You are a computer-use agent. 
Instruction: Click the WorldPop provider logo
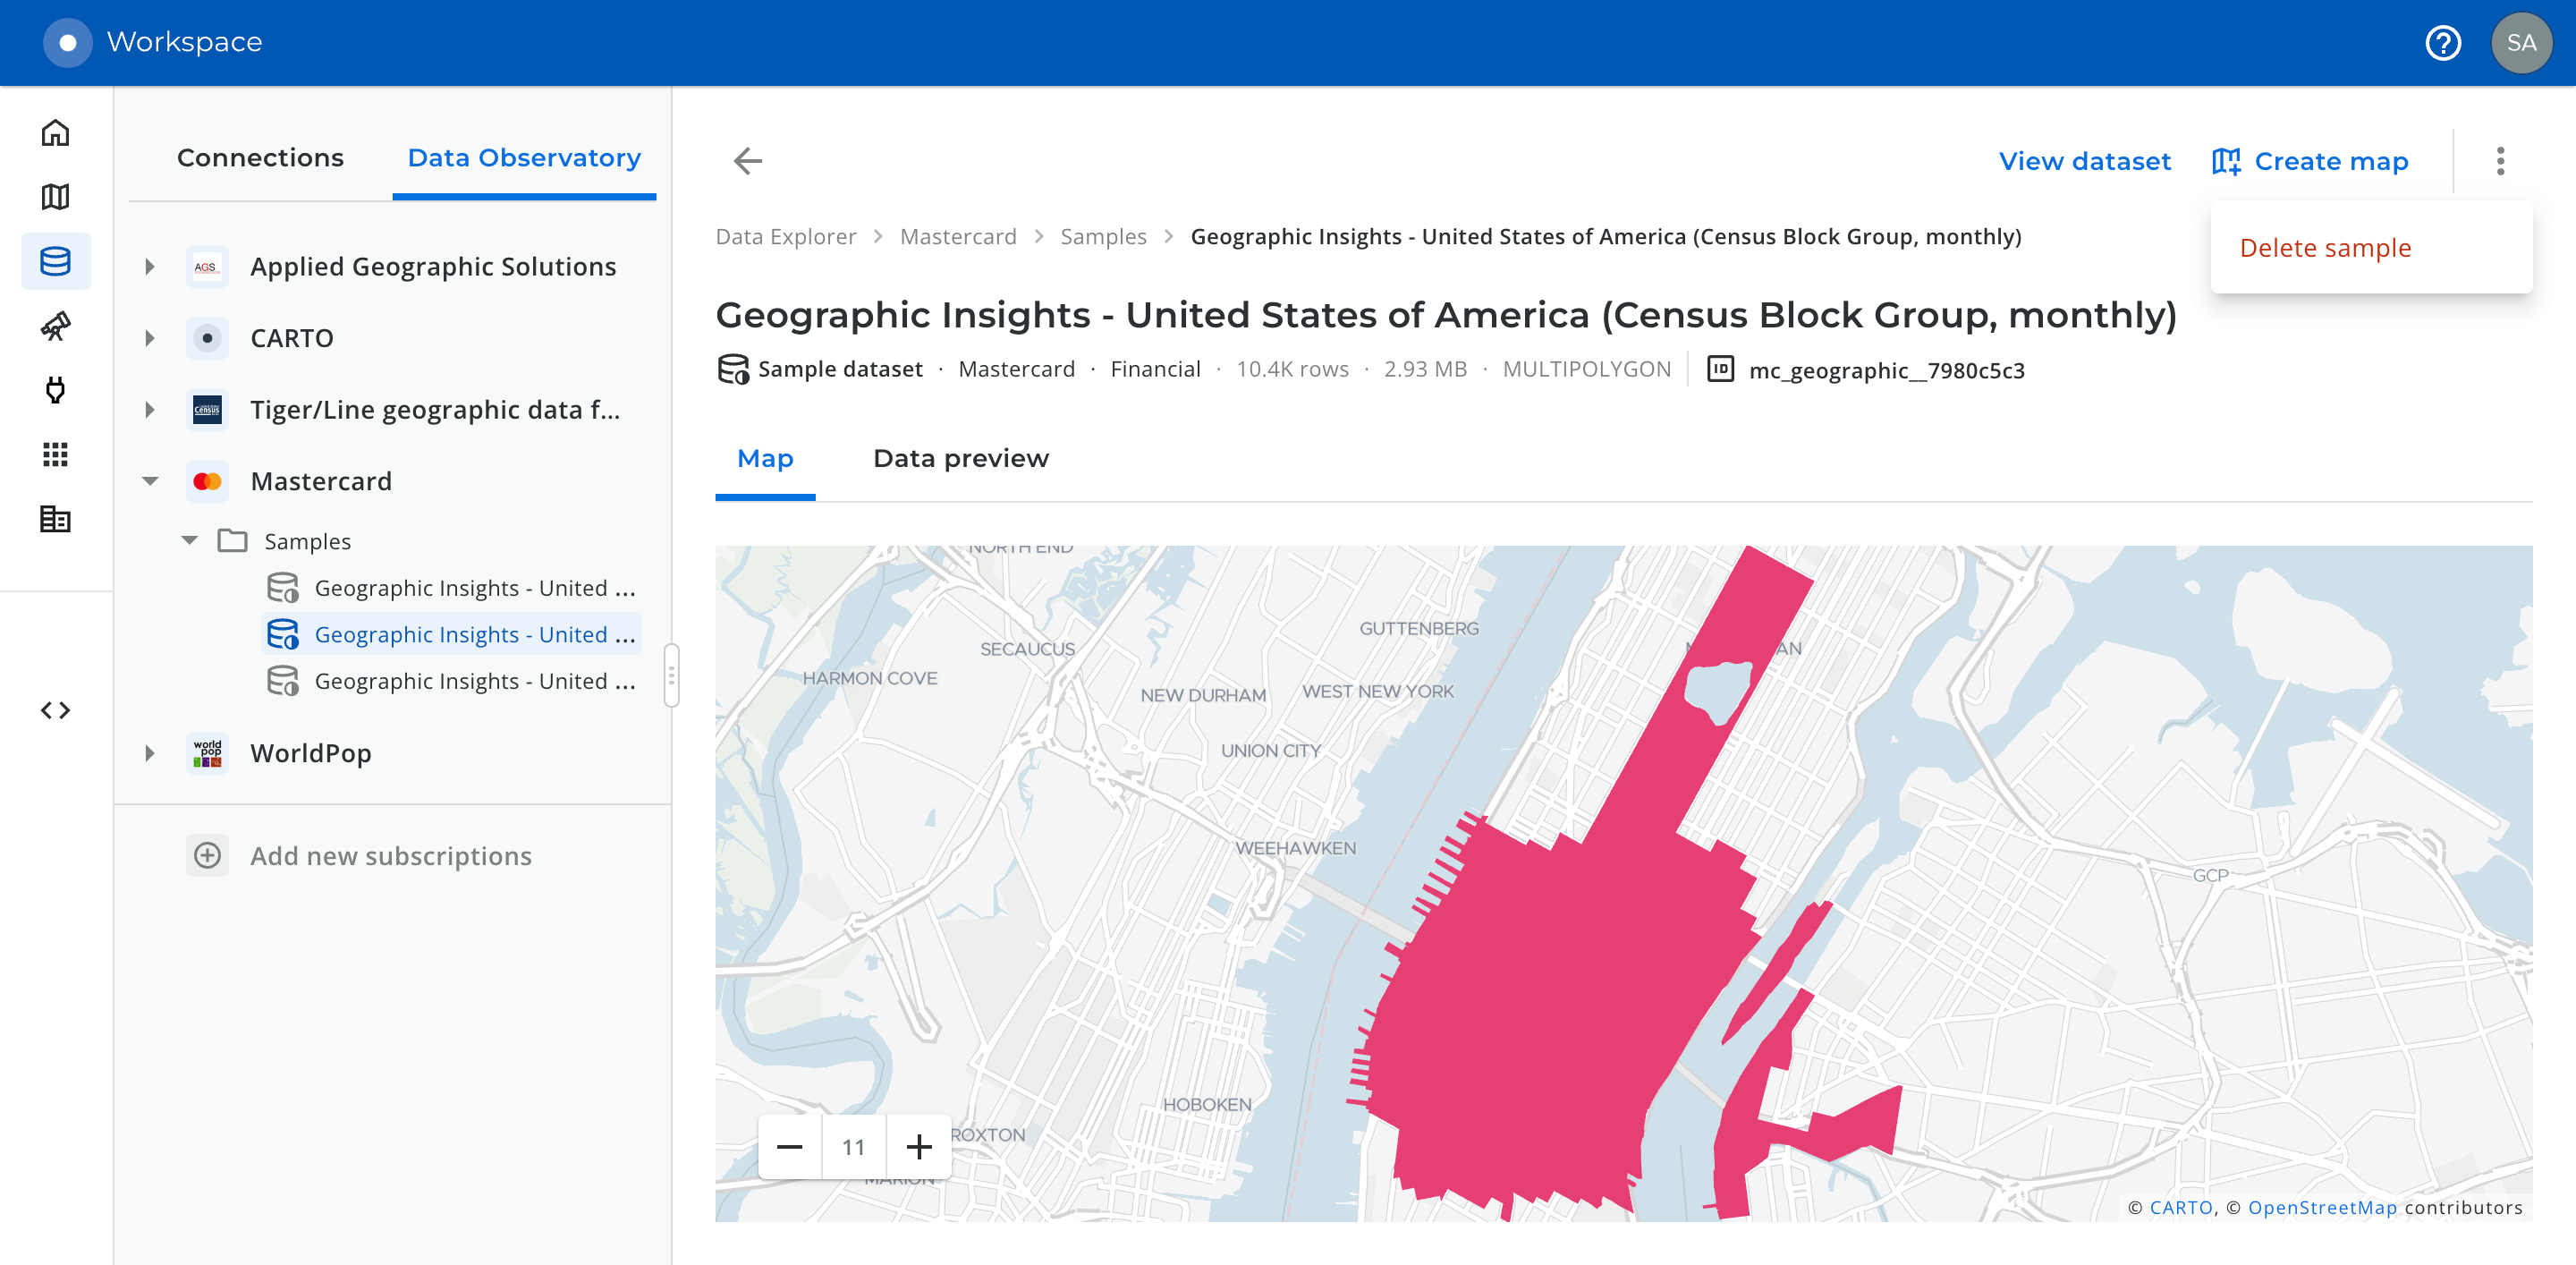tap(207, 753)
